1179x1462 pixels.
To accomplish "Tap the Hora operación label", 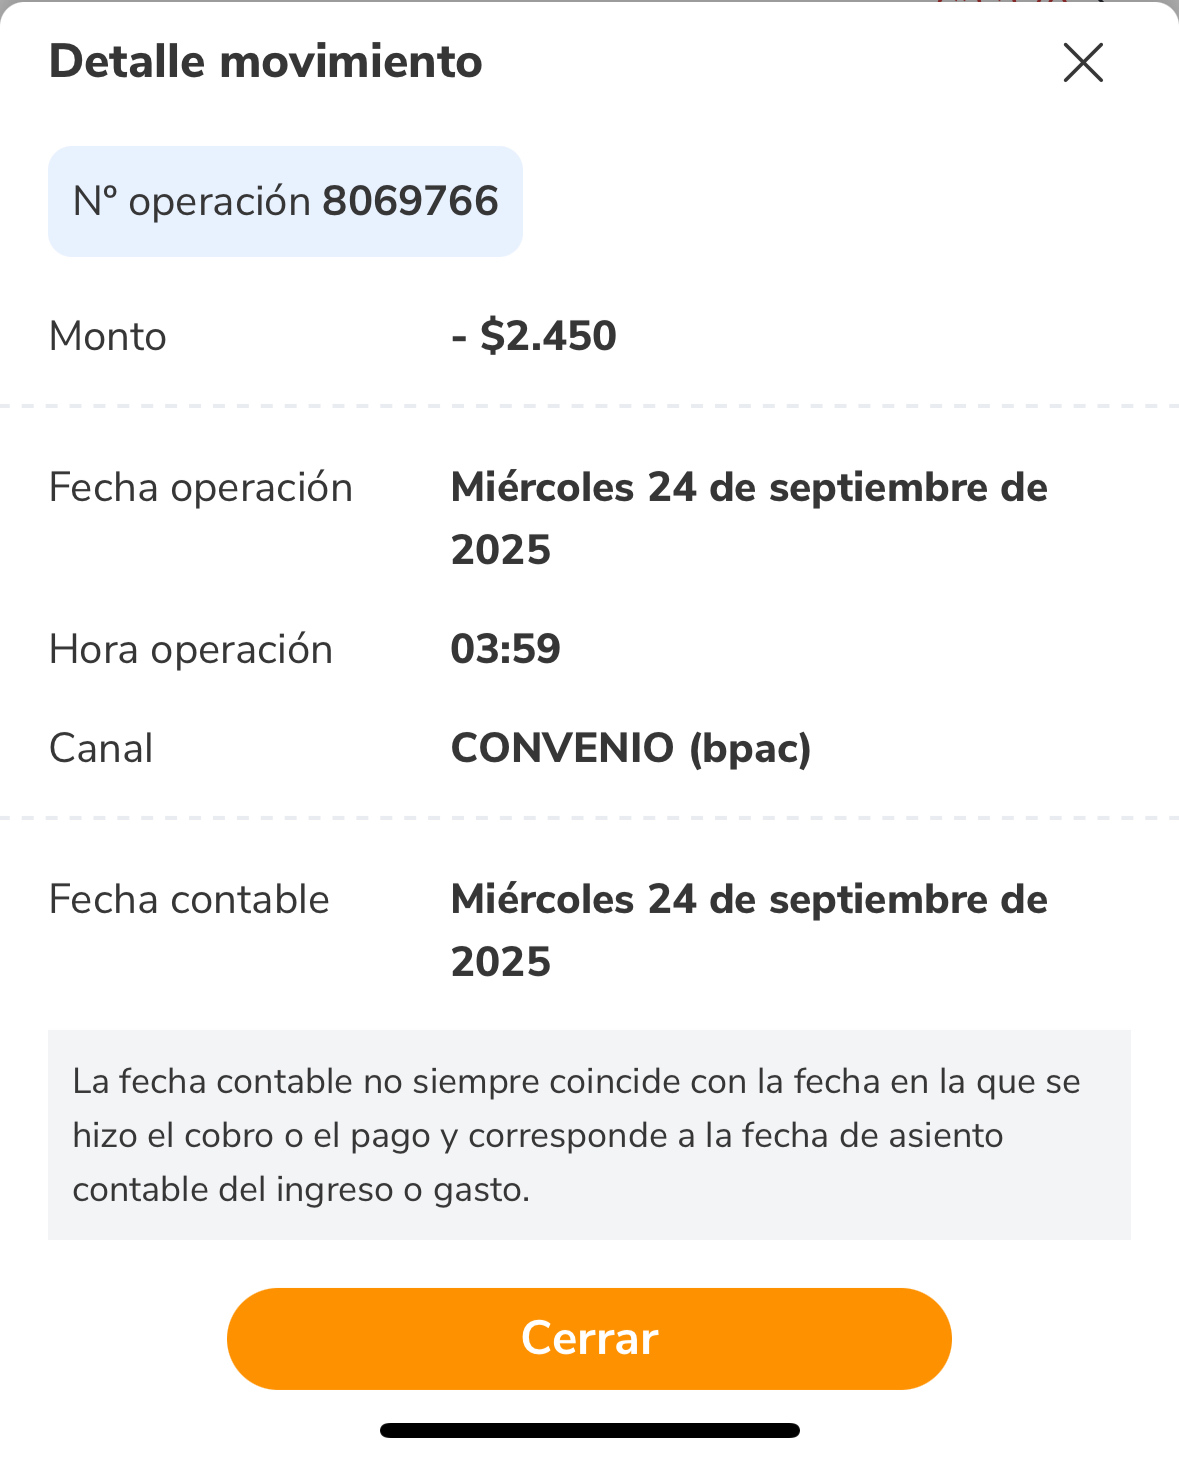I will click(x=191, y=650).
